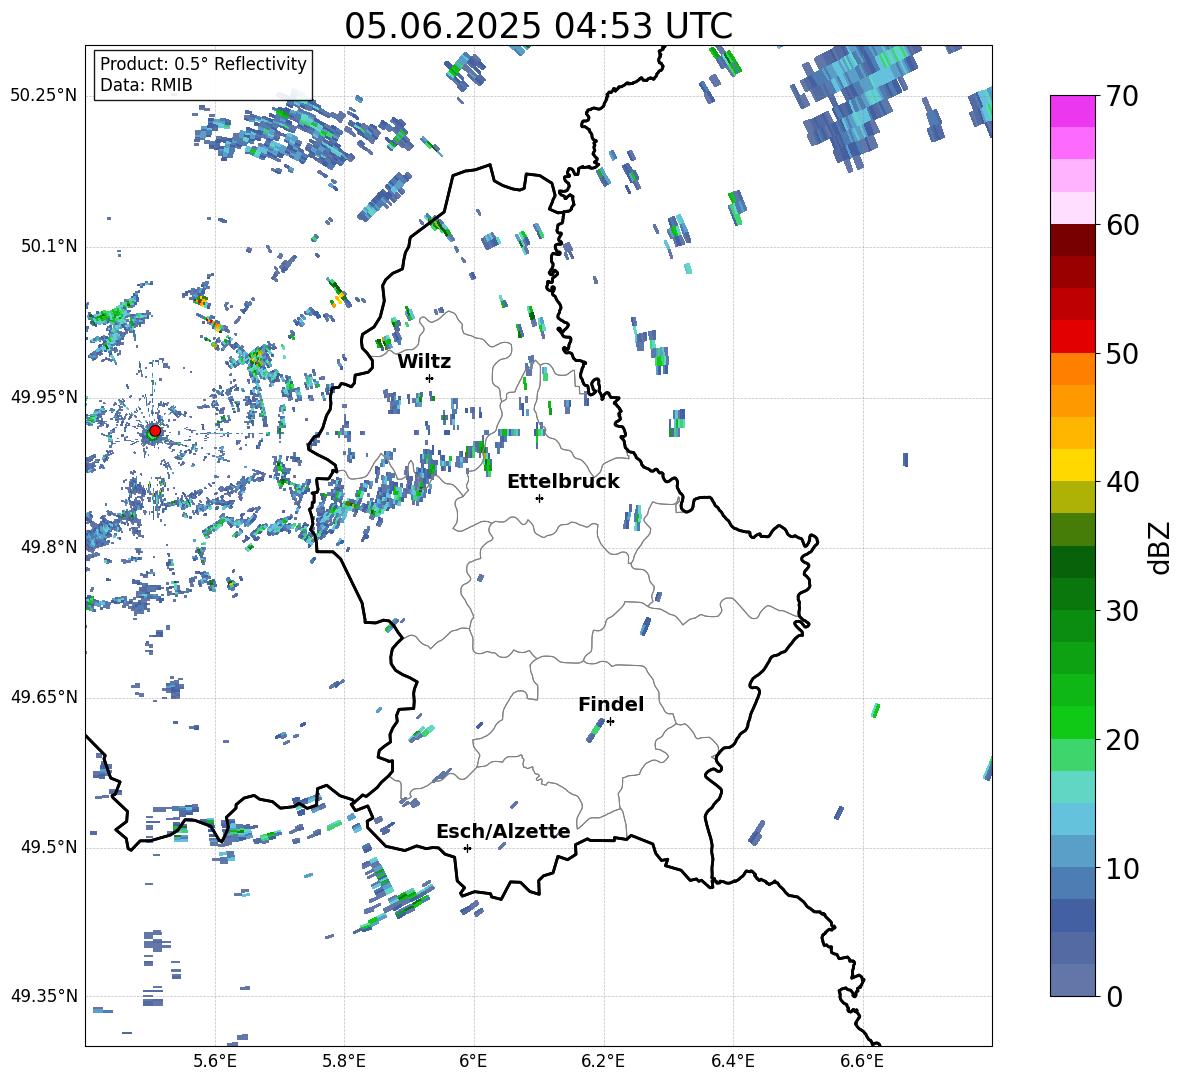The image size is (1184, 1081).
Task: Click the 49.35°N latitude label
Action: [x=44, y=996]
